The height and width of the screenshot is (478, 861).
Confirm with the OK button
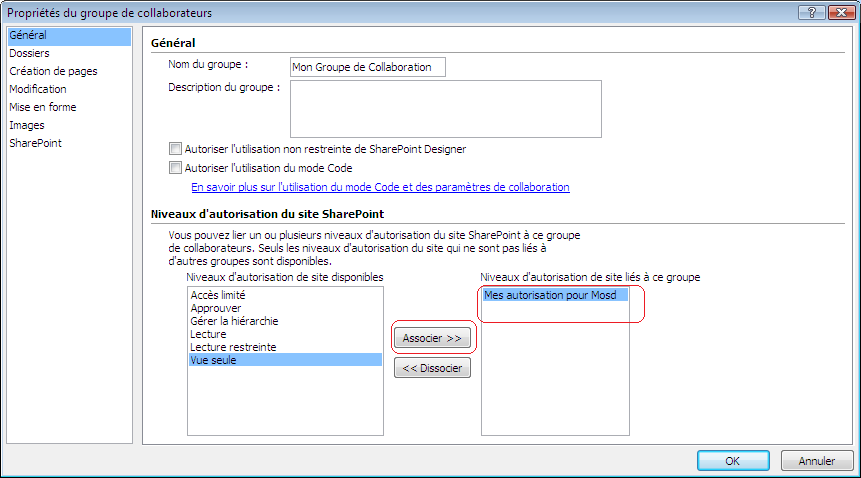pos(732,461)
